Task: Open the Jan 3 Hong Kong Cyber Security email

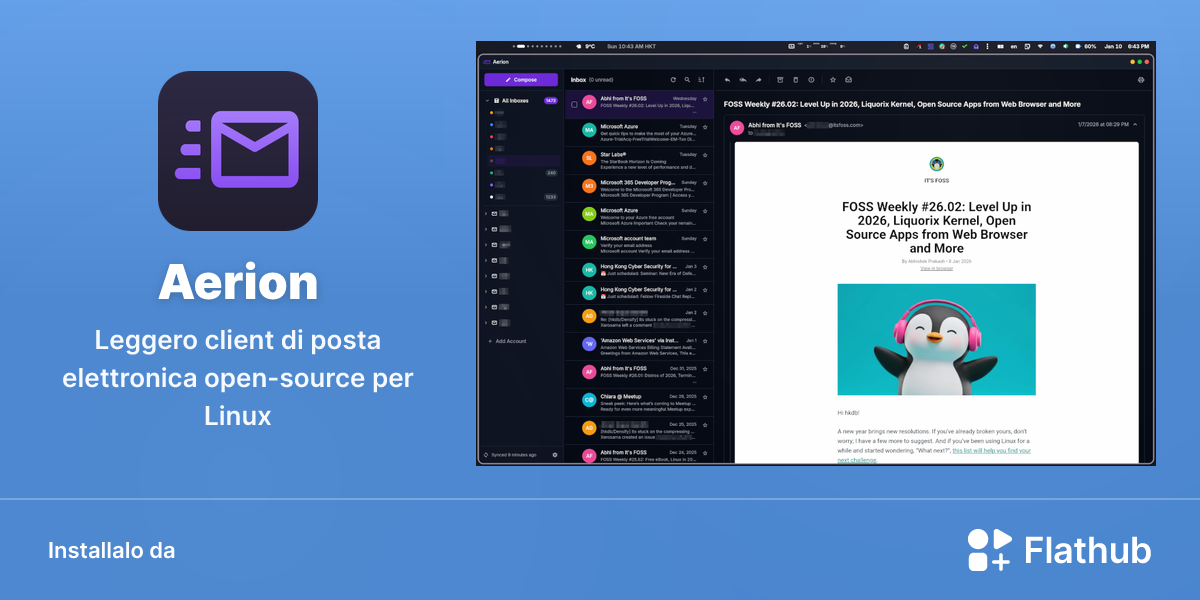Action: 640,271
